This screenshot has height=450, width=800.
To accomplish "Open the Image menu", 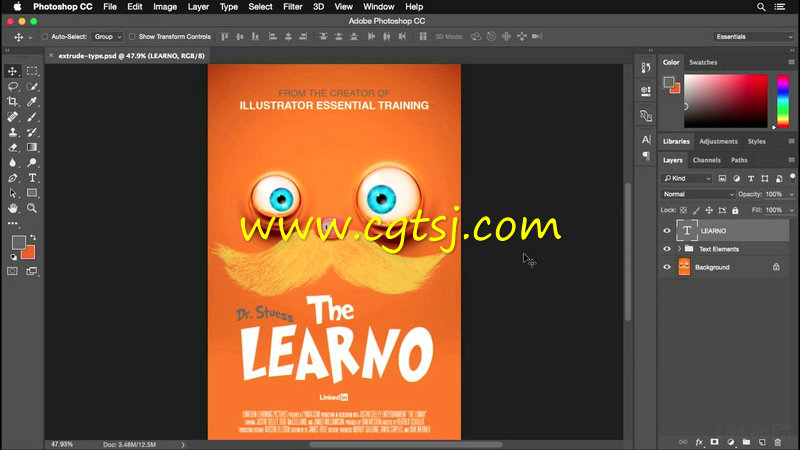I will point(165,7).
